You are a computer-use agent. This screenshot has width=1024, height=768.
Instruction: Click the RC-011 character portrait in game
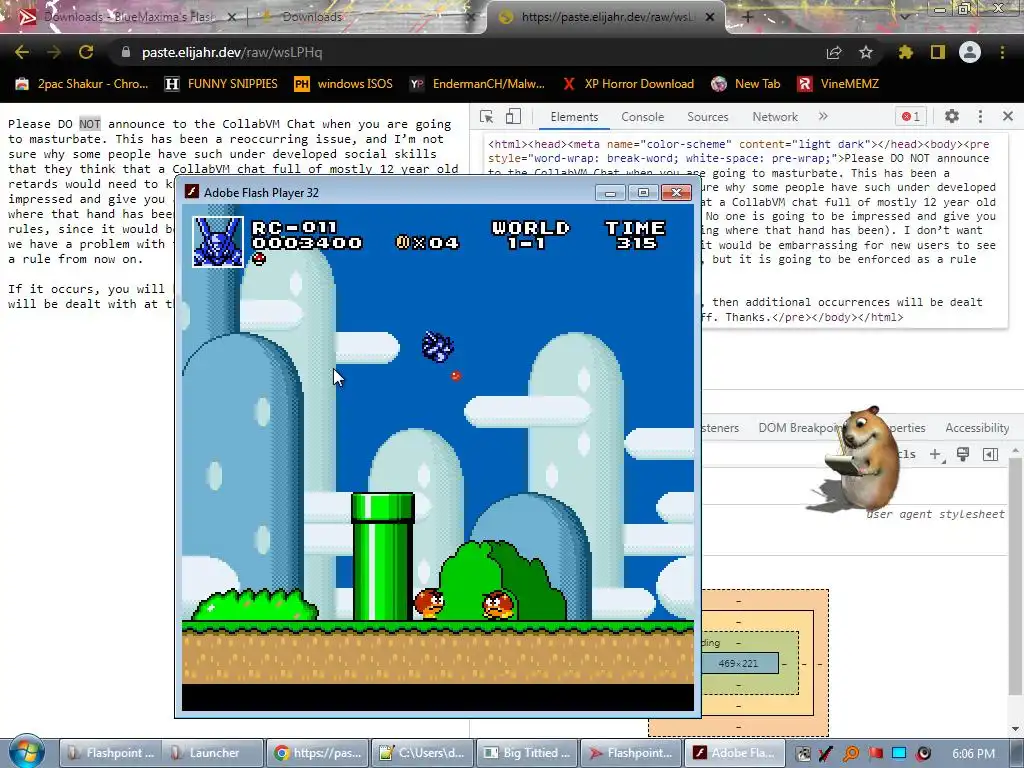[x=218, y=242]
